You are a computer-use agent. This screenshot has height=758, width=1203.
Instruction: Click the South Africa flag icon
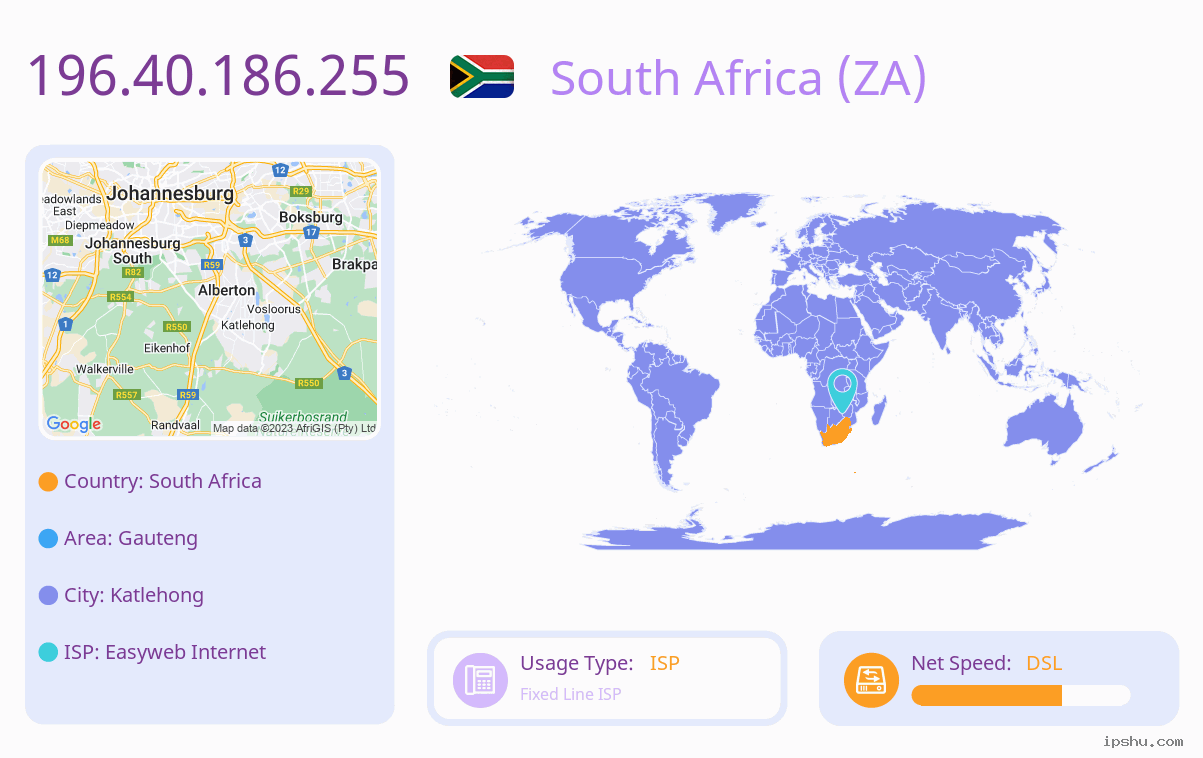pos(482,76)
